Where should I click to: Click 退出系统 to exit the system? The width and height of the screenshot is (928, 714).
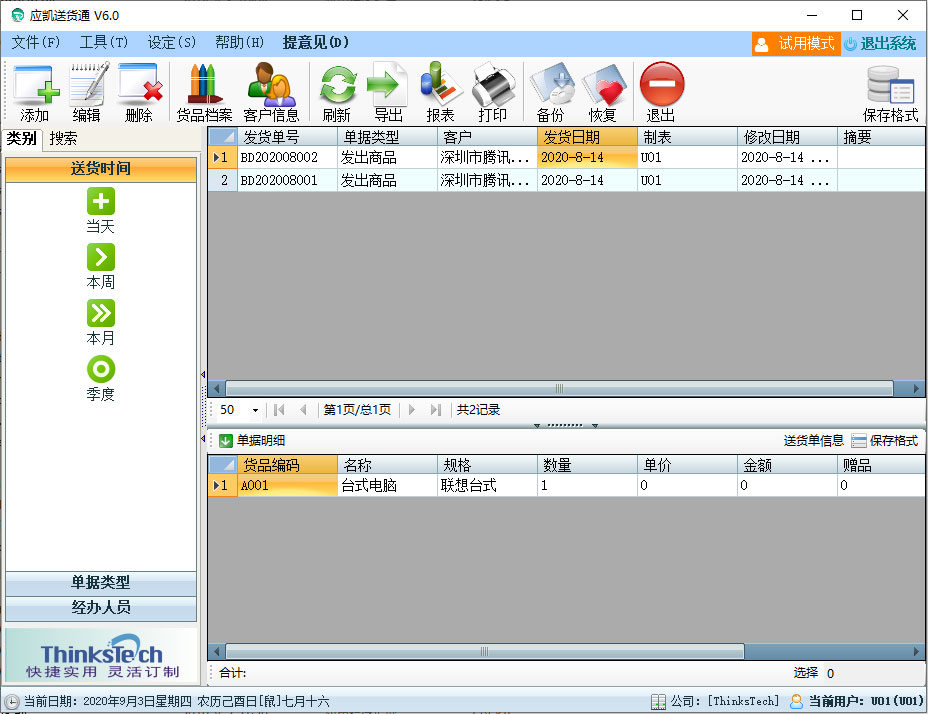[880, 44]
